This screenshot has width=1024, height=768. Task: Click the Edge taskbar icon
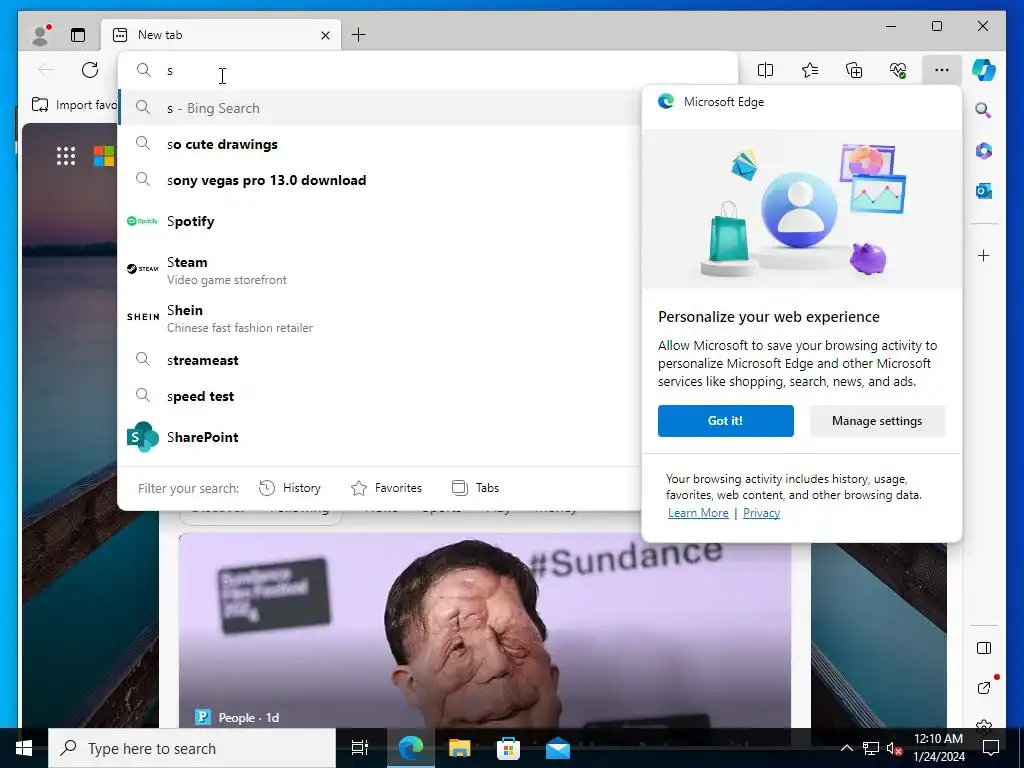coord(411,748)
